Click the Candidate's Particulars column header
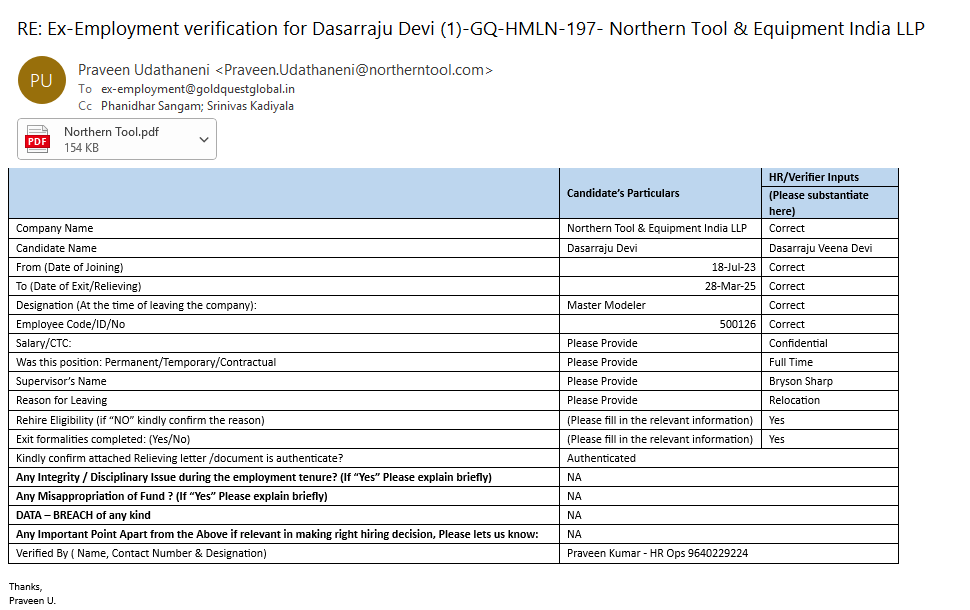 (623, 193)
